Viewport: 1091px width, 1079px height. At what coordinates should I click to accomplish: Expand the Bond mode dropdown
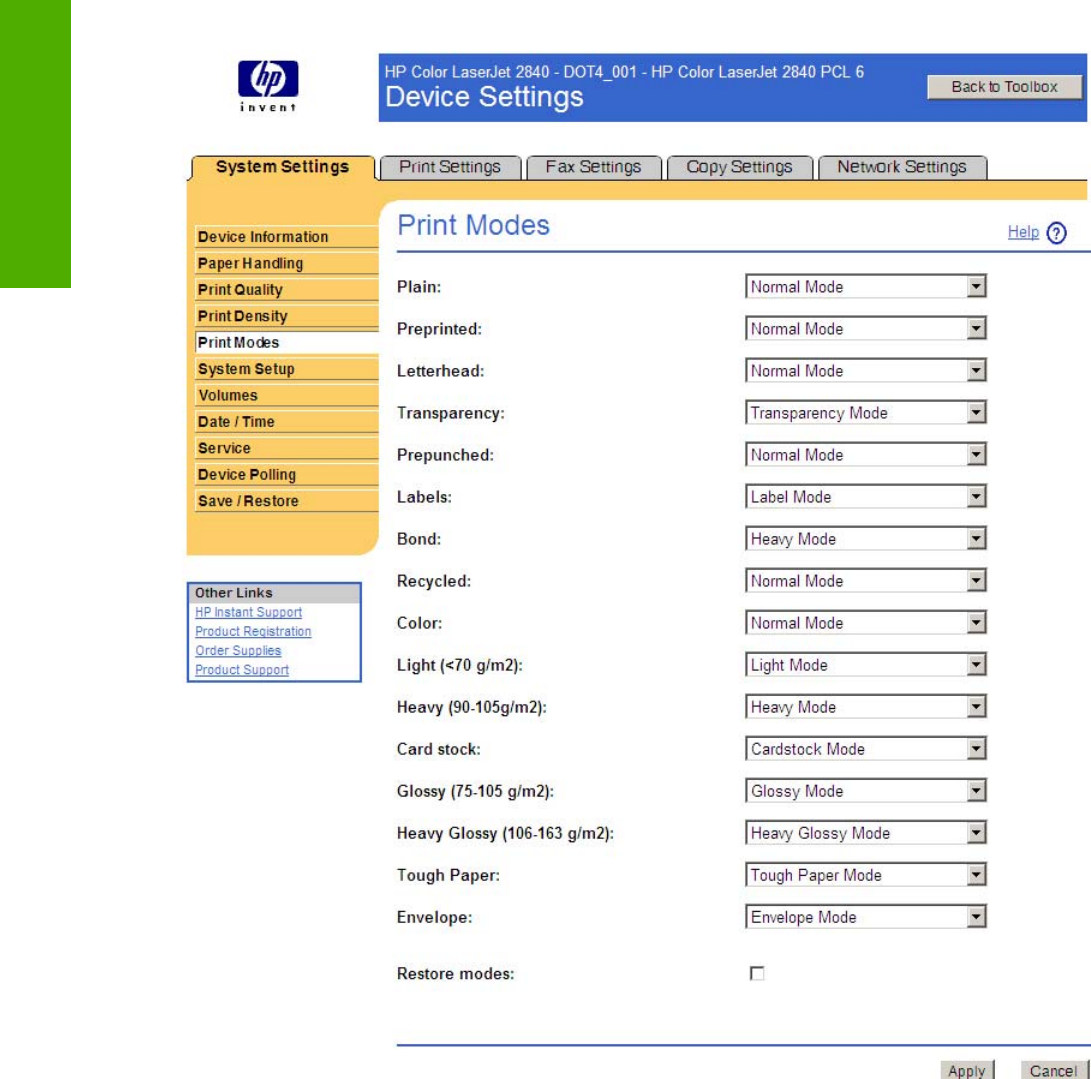pyautogui.click(x=866, y=538)
